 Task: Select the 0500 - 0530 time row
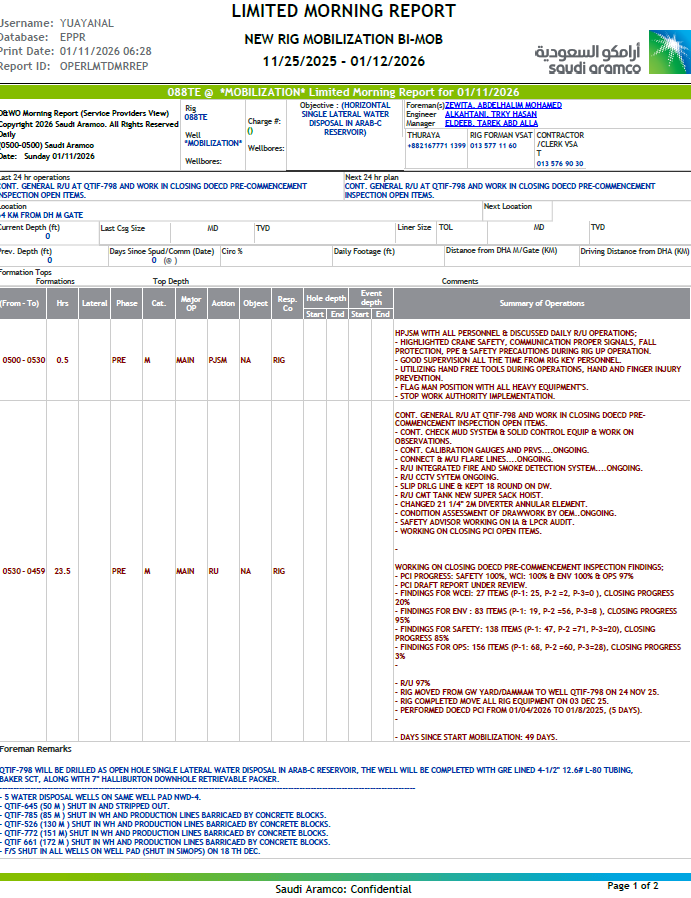21,359
